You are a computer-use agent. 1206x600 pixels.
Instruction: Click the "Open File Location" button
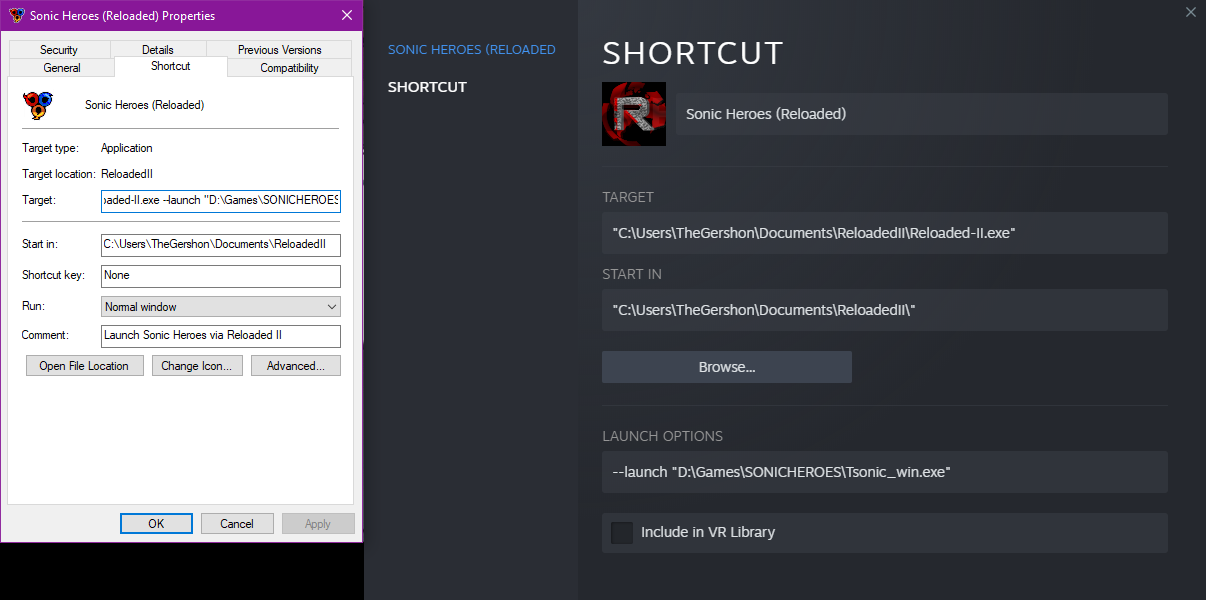pos(84,365)
